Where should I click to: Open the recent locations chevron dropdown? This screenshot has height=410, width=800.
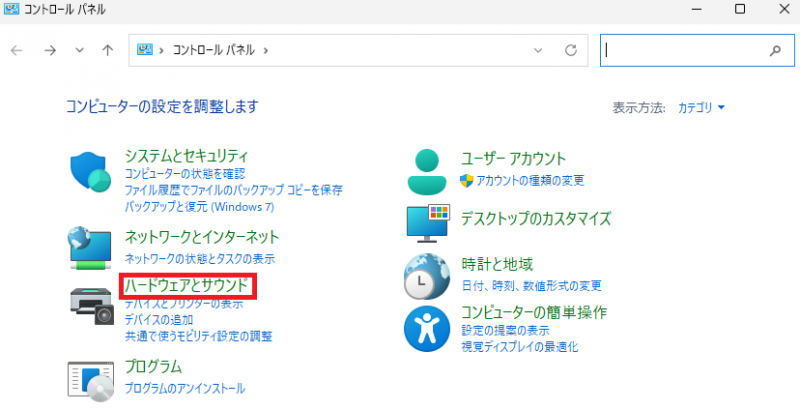(x=79, y=50)
